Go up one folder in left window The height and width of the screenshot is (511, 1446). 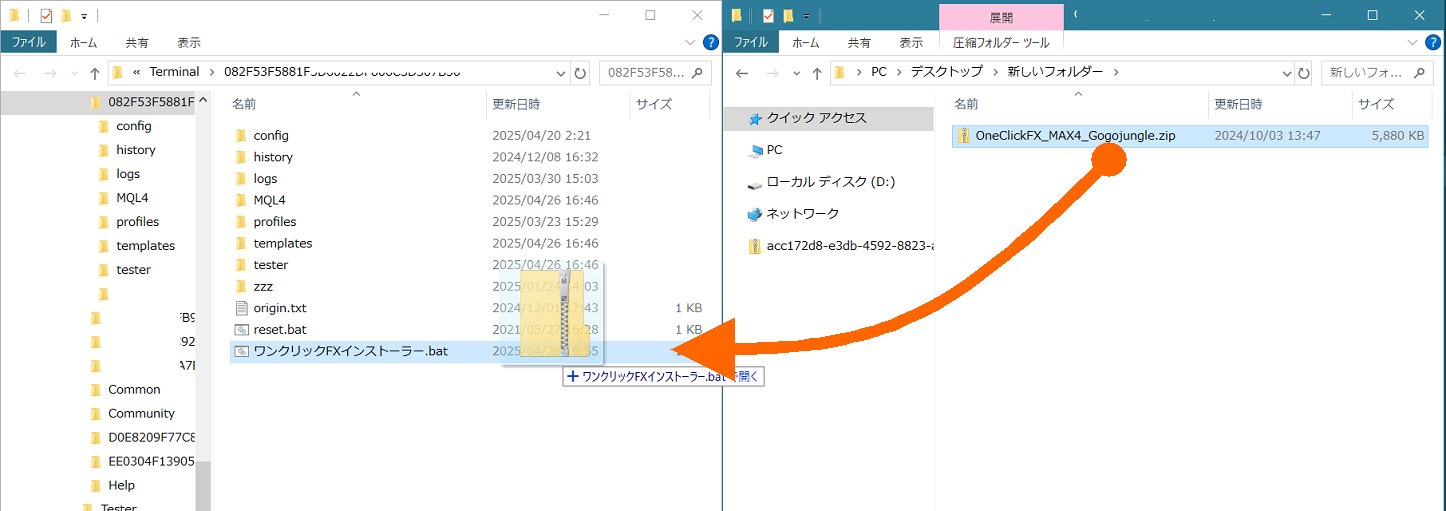pyautogui.click(x=95, y=72)
